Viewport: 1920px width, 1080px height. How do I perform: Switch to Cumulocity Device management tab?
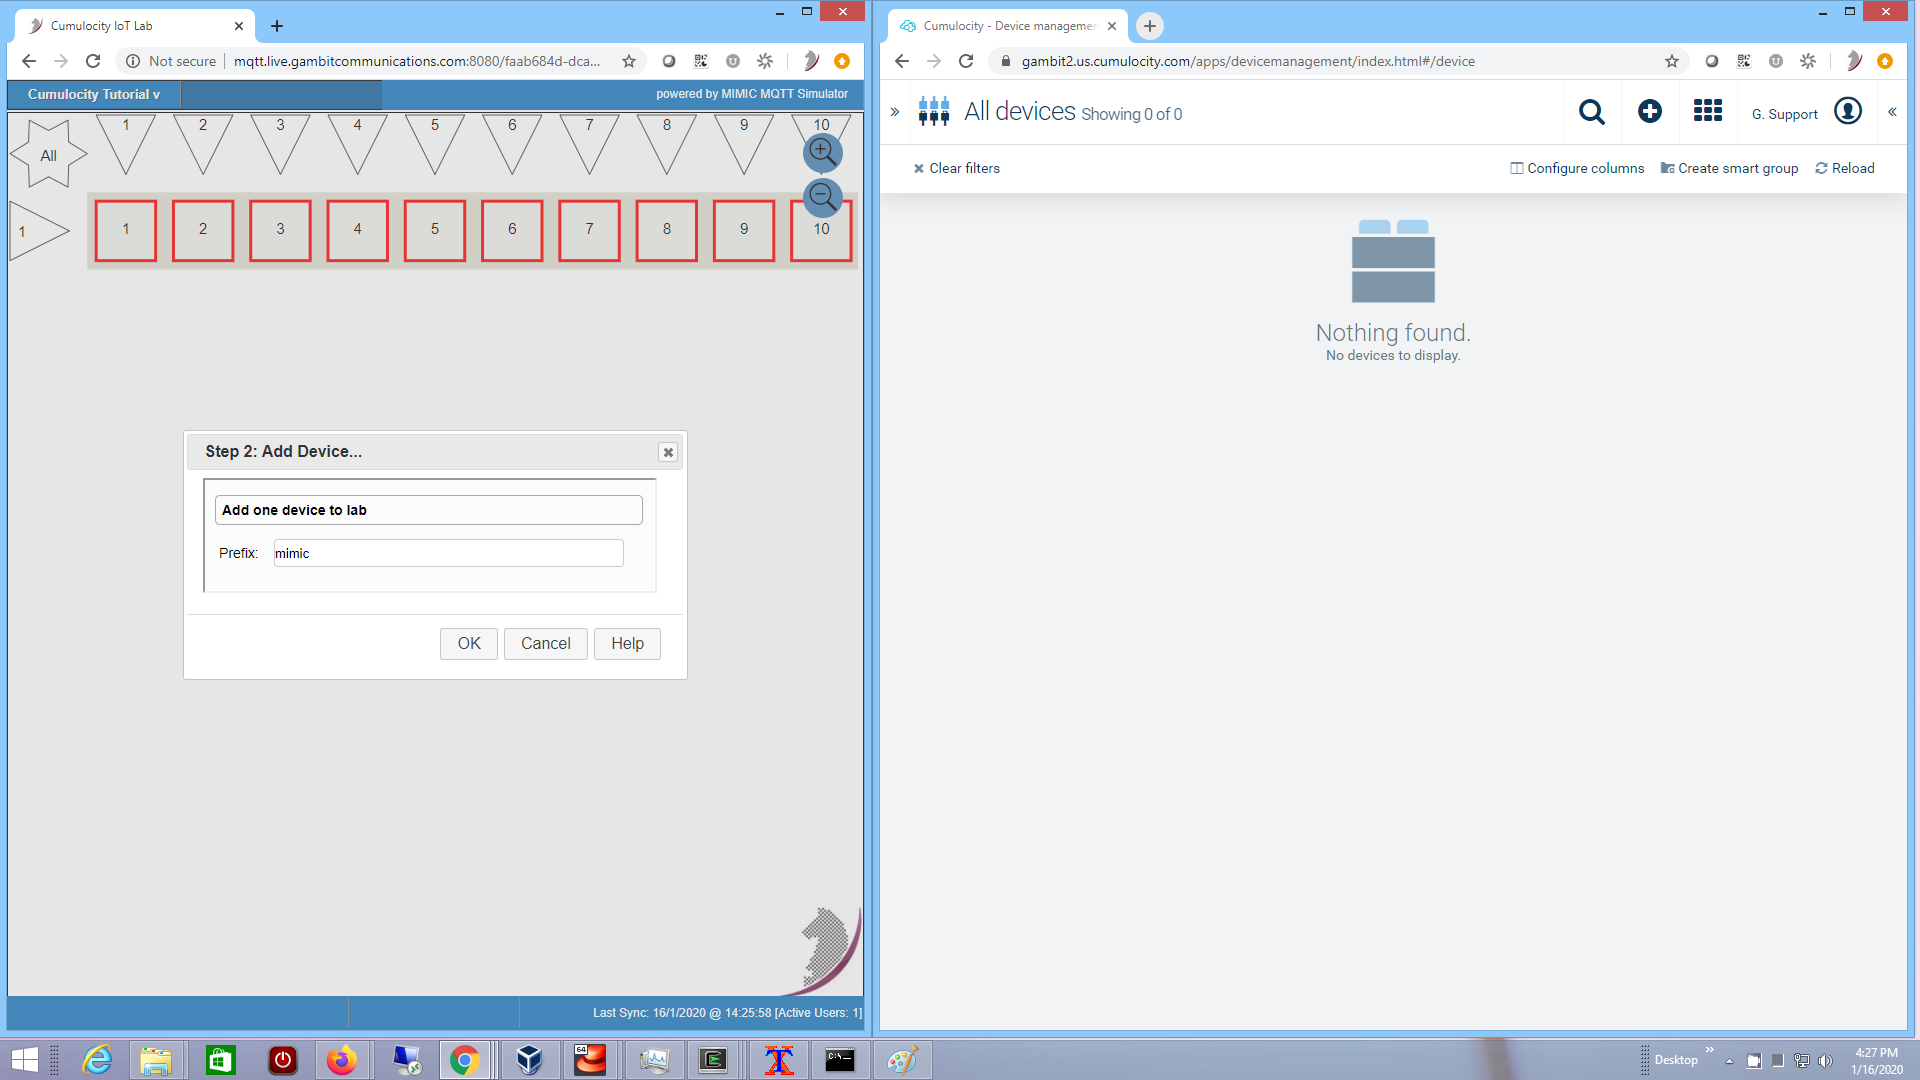tap(1007, 26)
